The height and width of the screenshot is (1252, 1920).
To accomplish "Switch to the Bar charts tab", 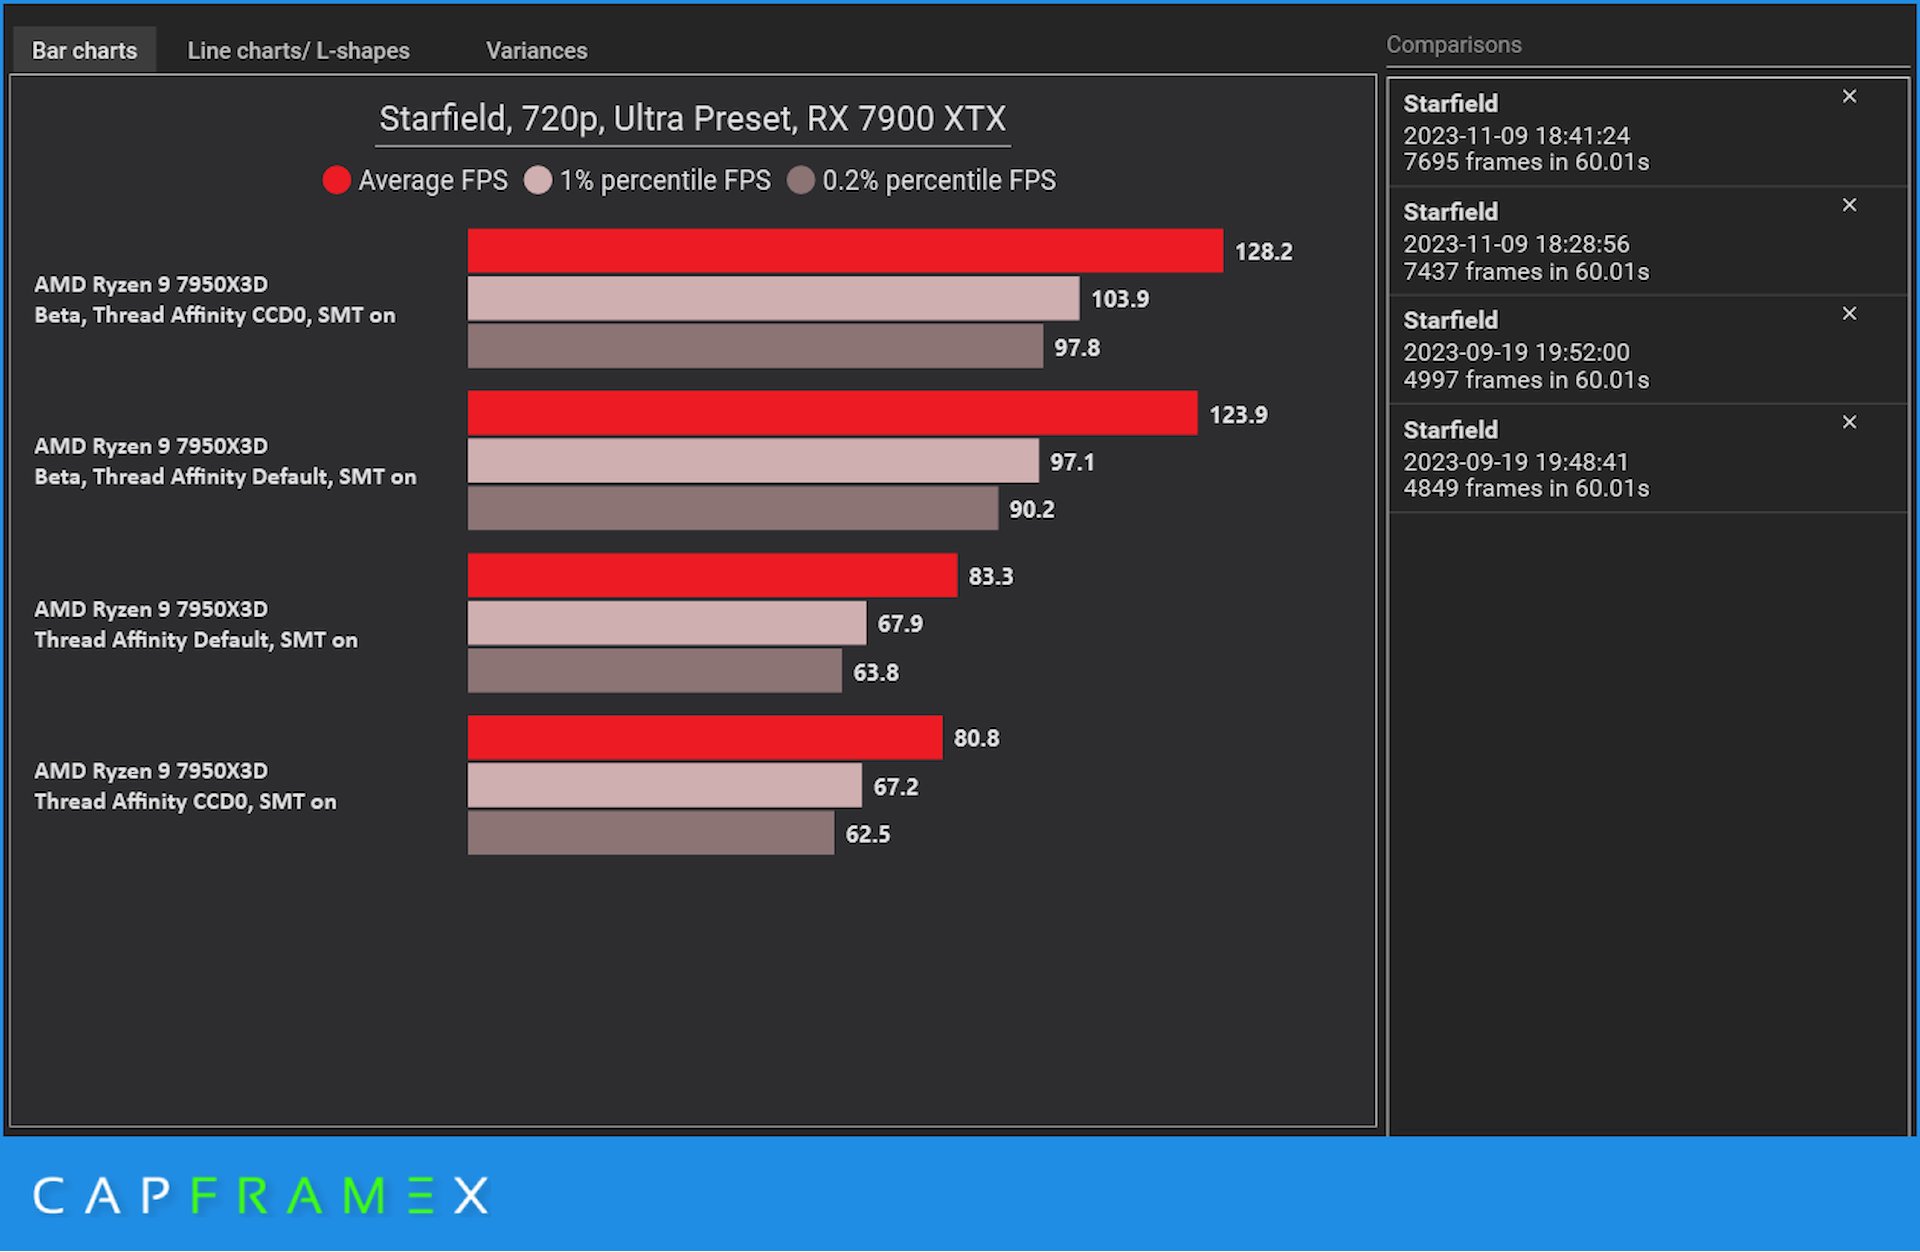I will (x=84, y=50).
